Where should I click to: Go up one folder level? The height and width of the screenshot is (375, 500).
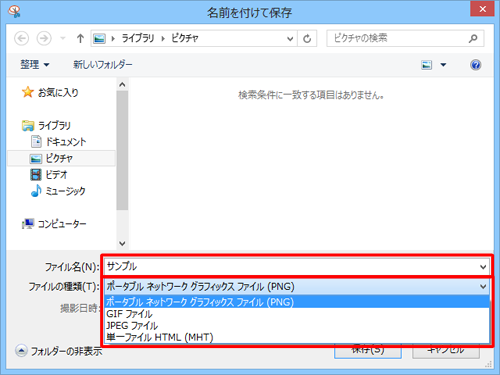point(80,38)
